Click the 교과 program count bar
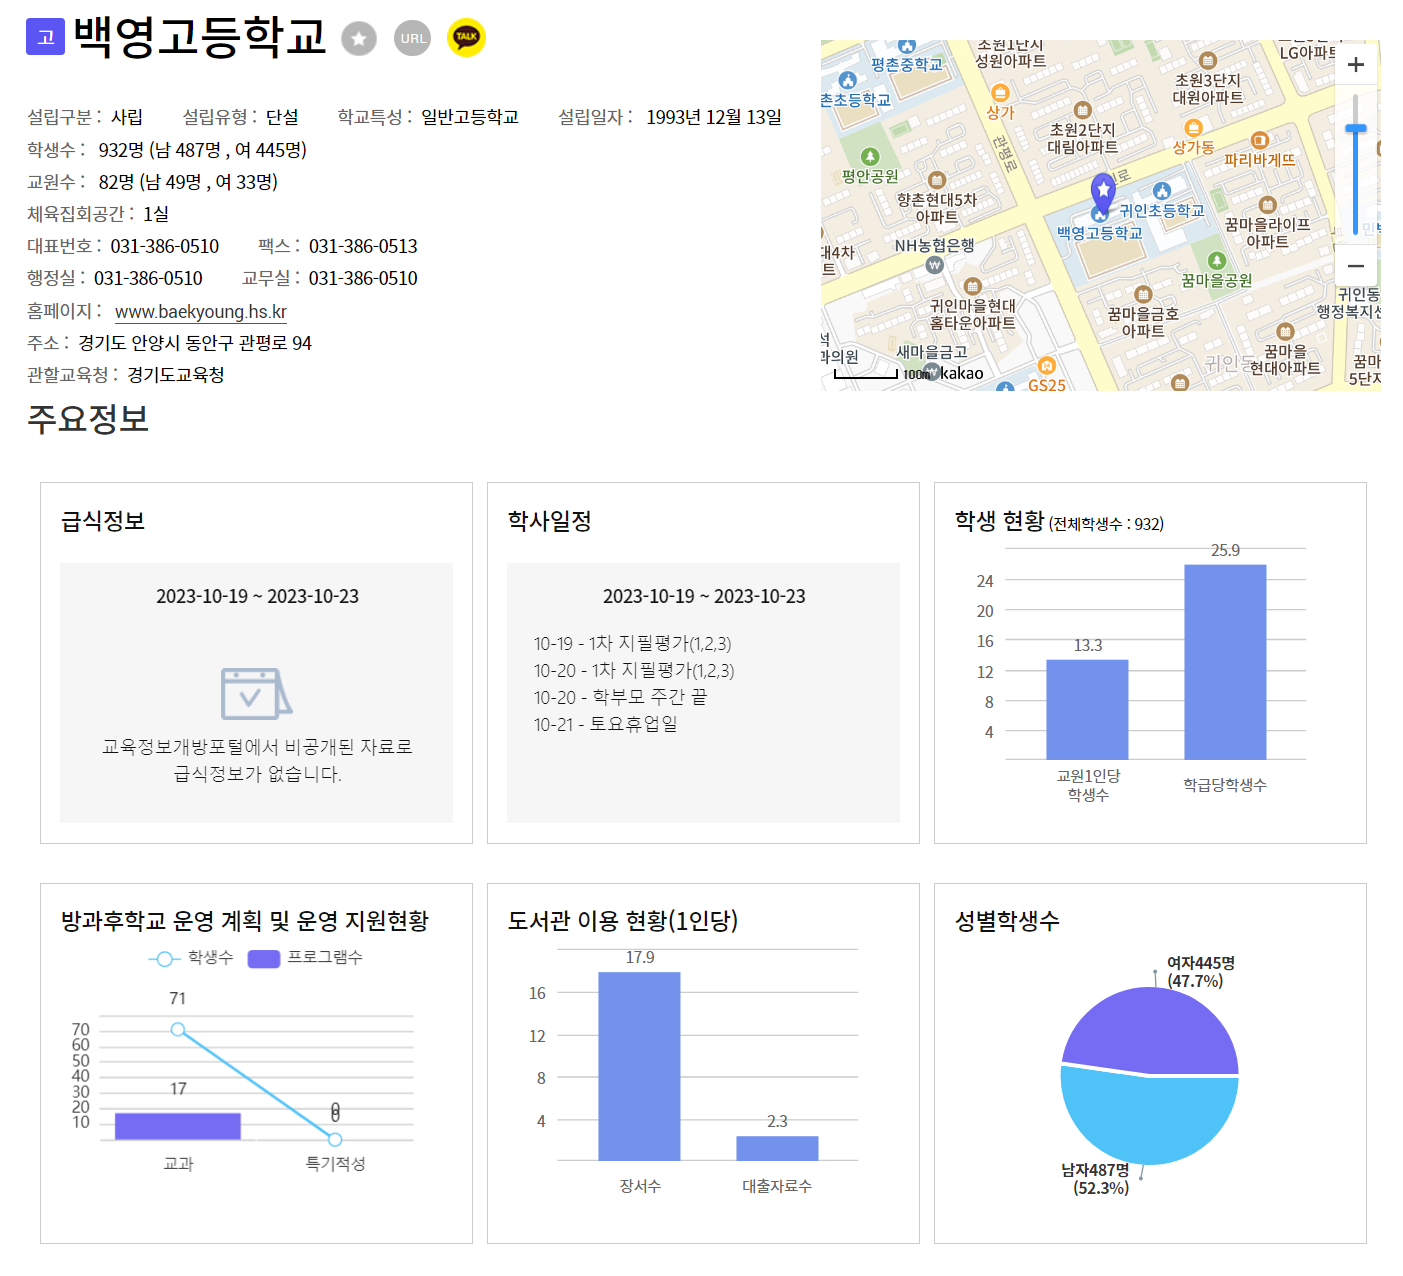This screenshot has height=1276, width=1403. point(178,1126)
